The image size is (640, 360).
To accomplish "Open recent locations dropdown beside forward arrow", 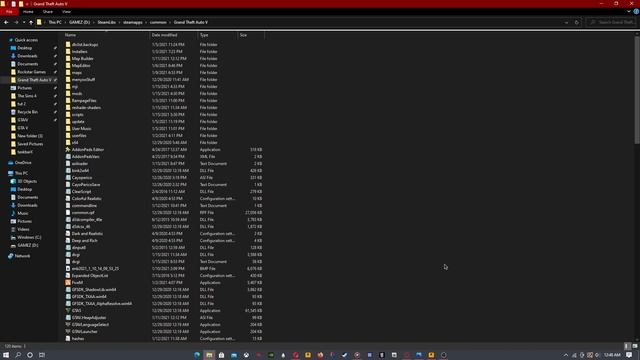I will coord(24,22).
